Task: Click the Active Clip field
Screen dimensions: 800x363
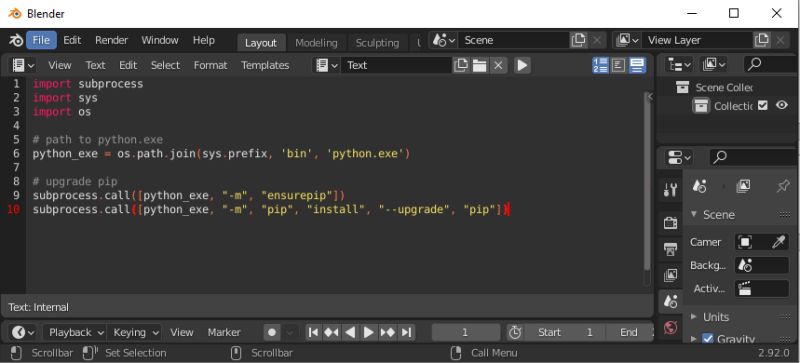Action: coord(762,289)
